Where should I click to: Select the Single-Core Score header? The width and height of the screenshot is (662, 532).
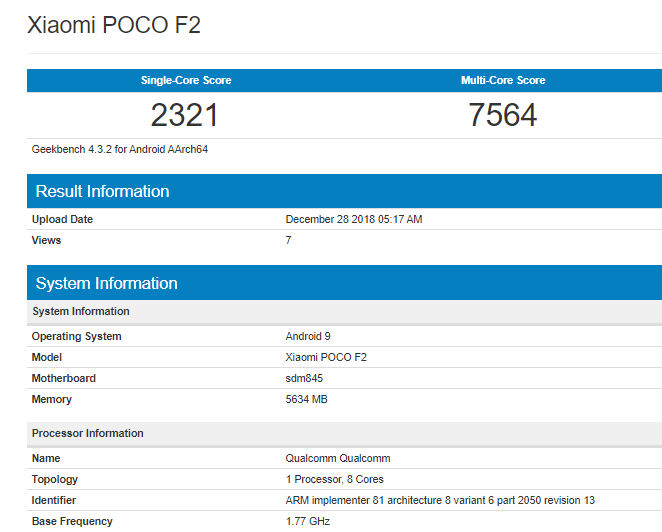click(x=186, y=80)
